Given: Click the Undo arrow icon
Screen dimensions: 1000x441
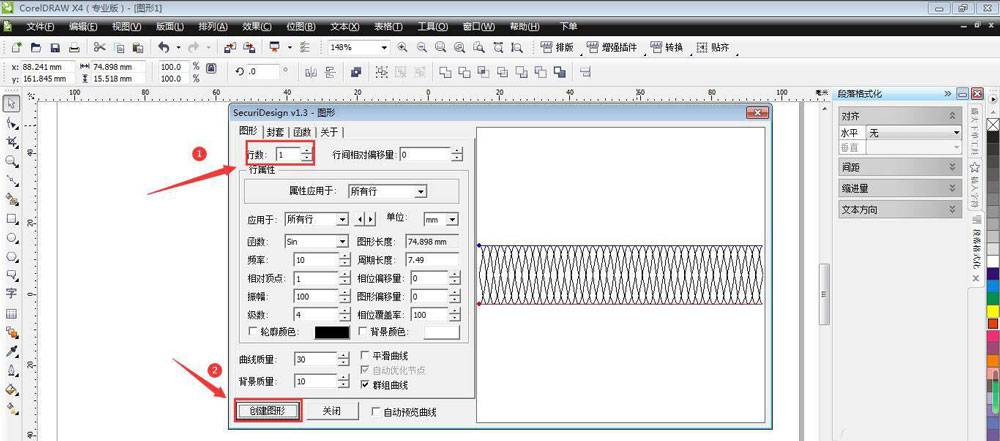Looking at the screenshot, I should coord(163,47).
